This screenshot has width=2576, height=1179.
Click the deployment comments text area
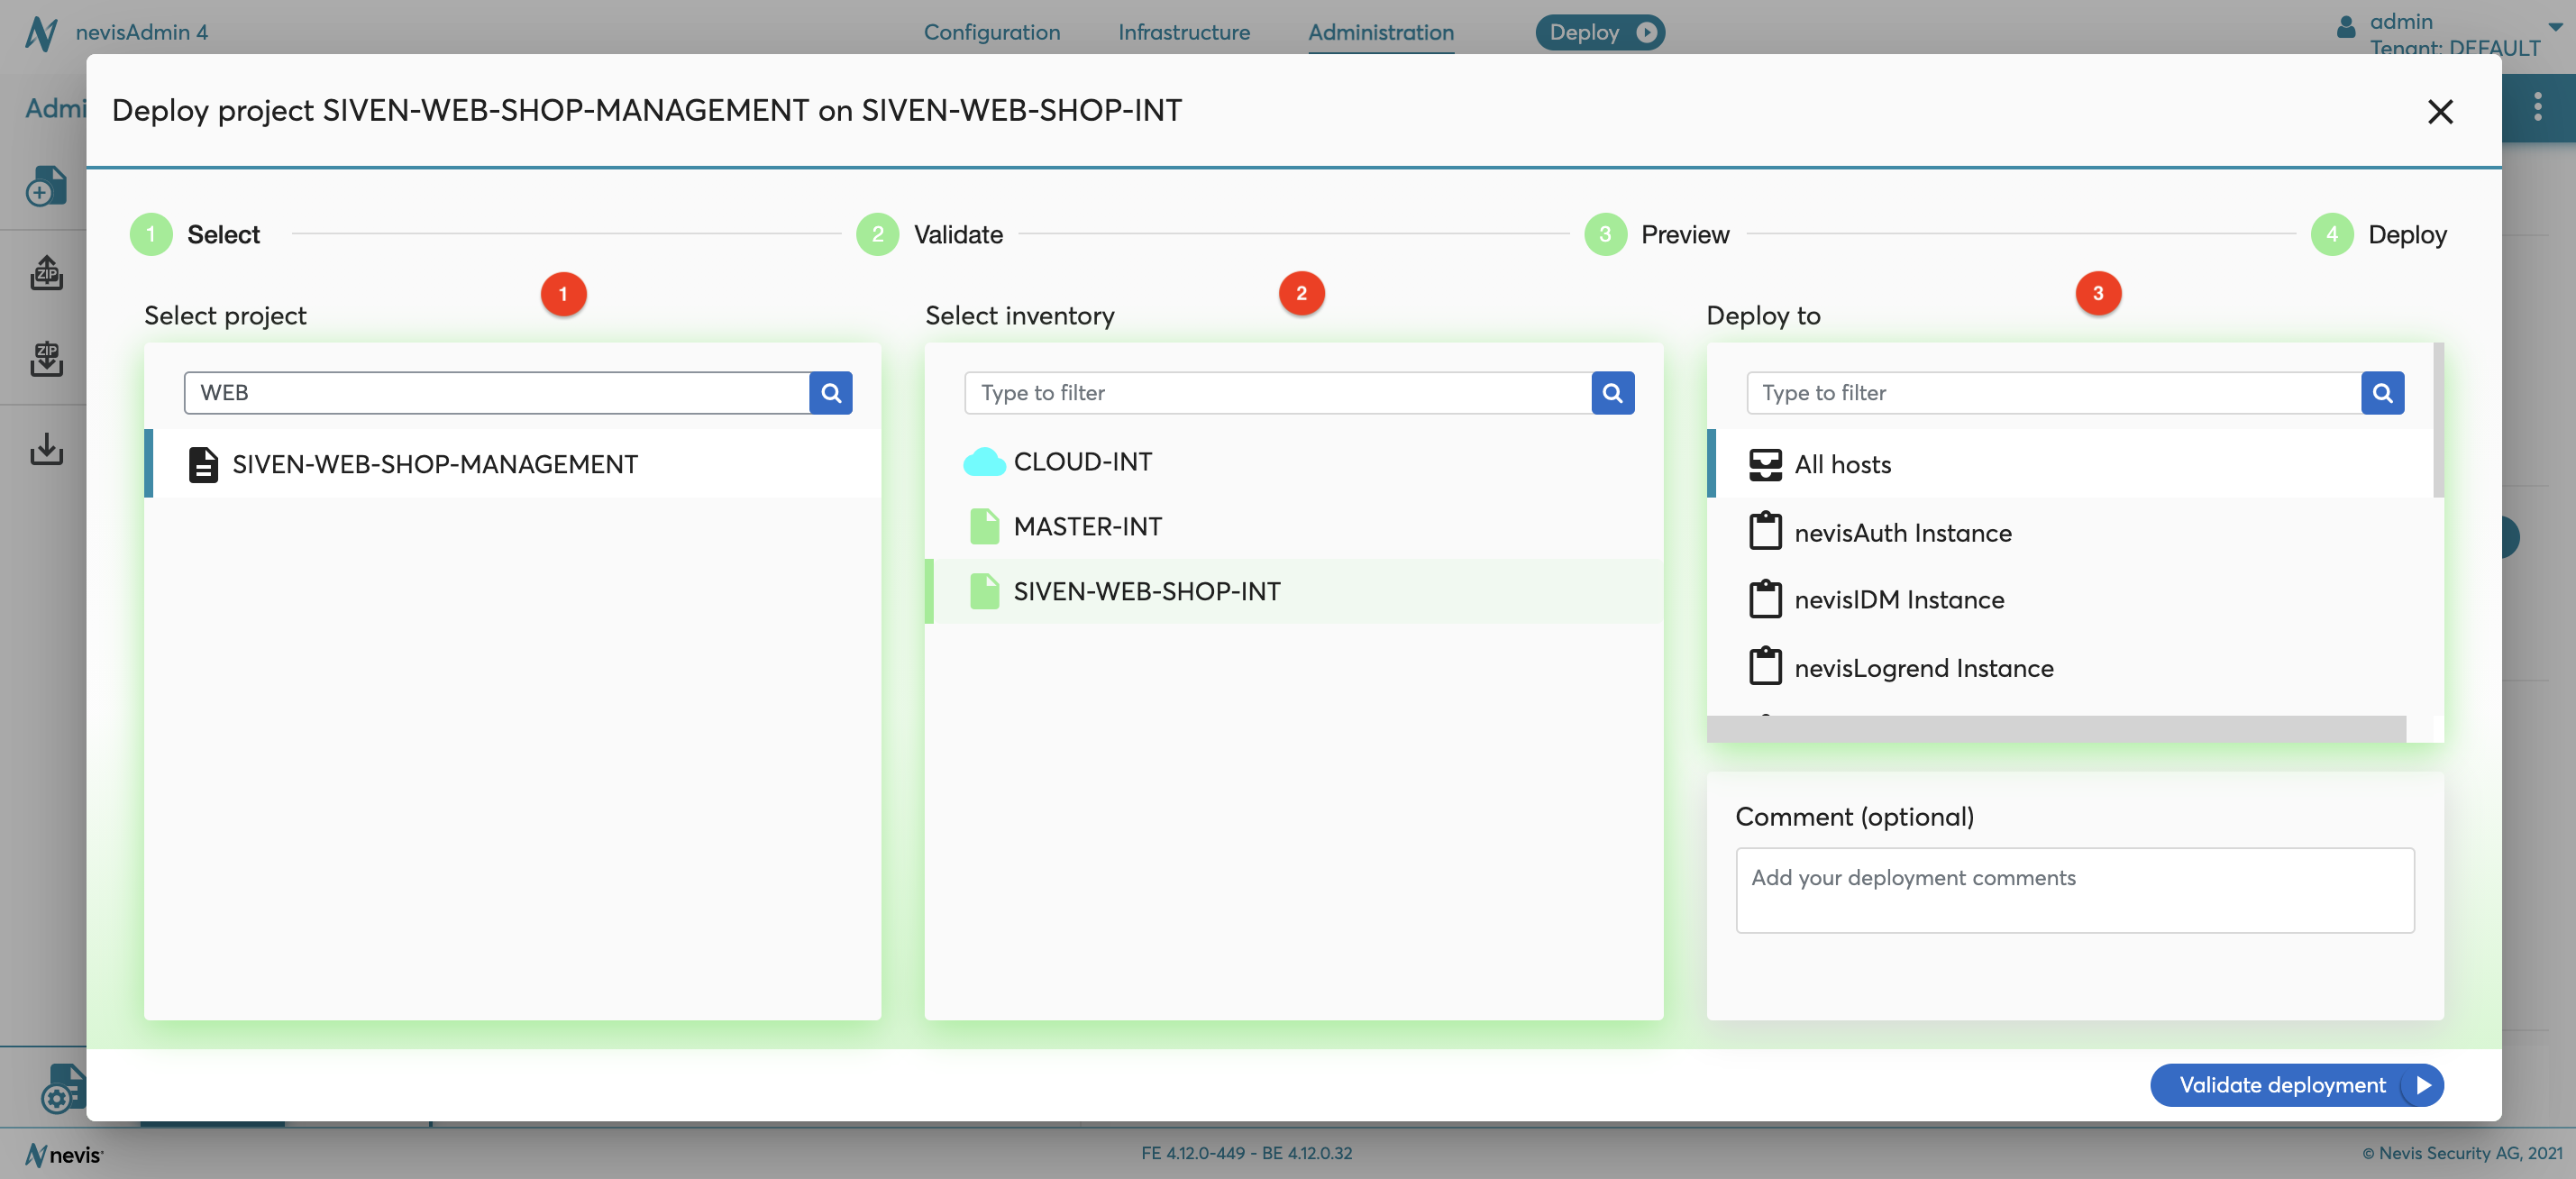click(2074, 890)
